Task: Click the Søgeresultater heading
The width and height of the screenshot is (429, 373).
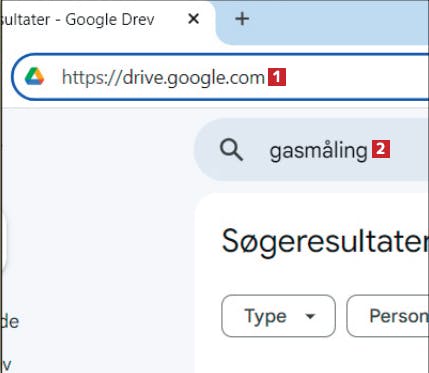Action: pyautogui.click(x=325, y=242)
